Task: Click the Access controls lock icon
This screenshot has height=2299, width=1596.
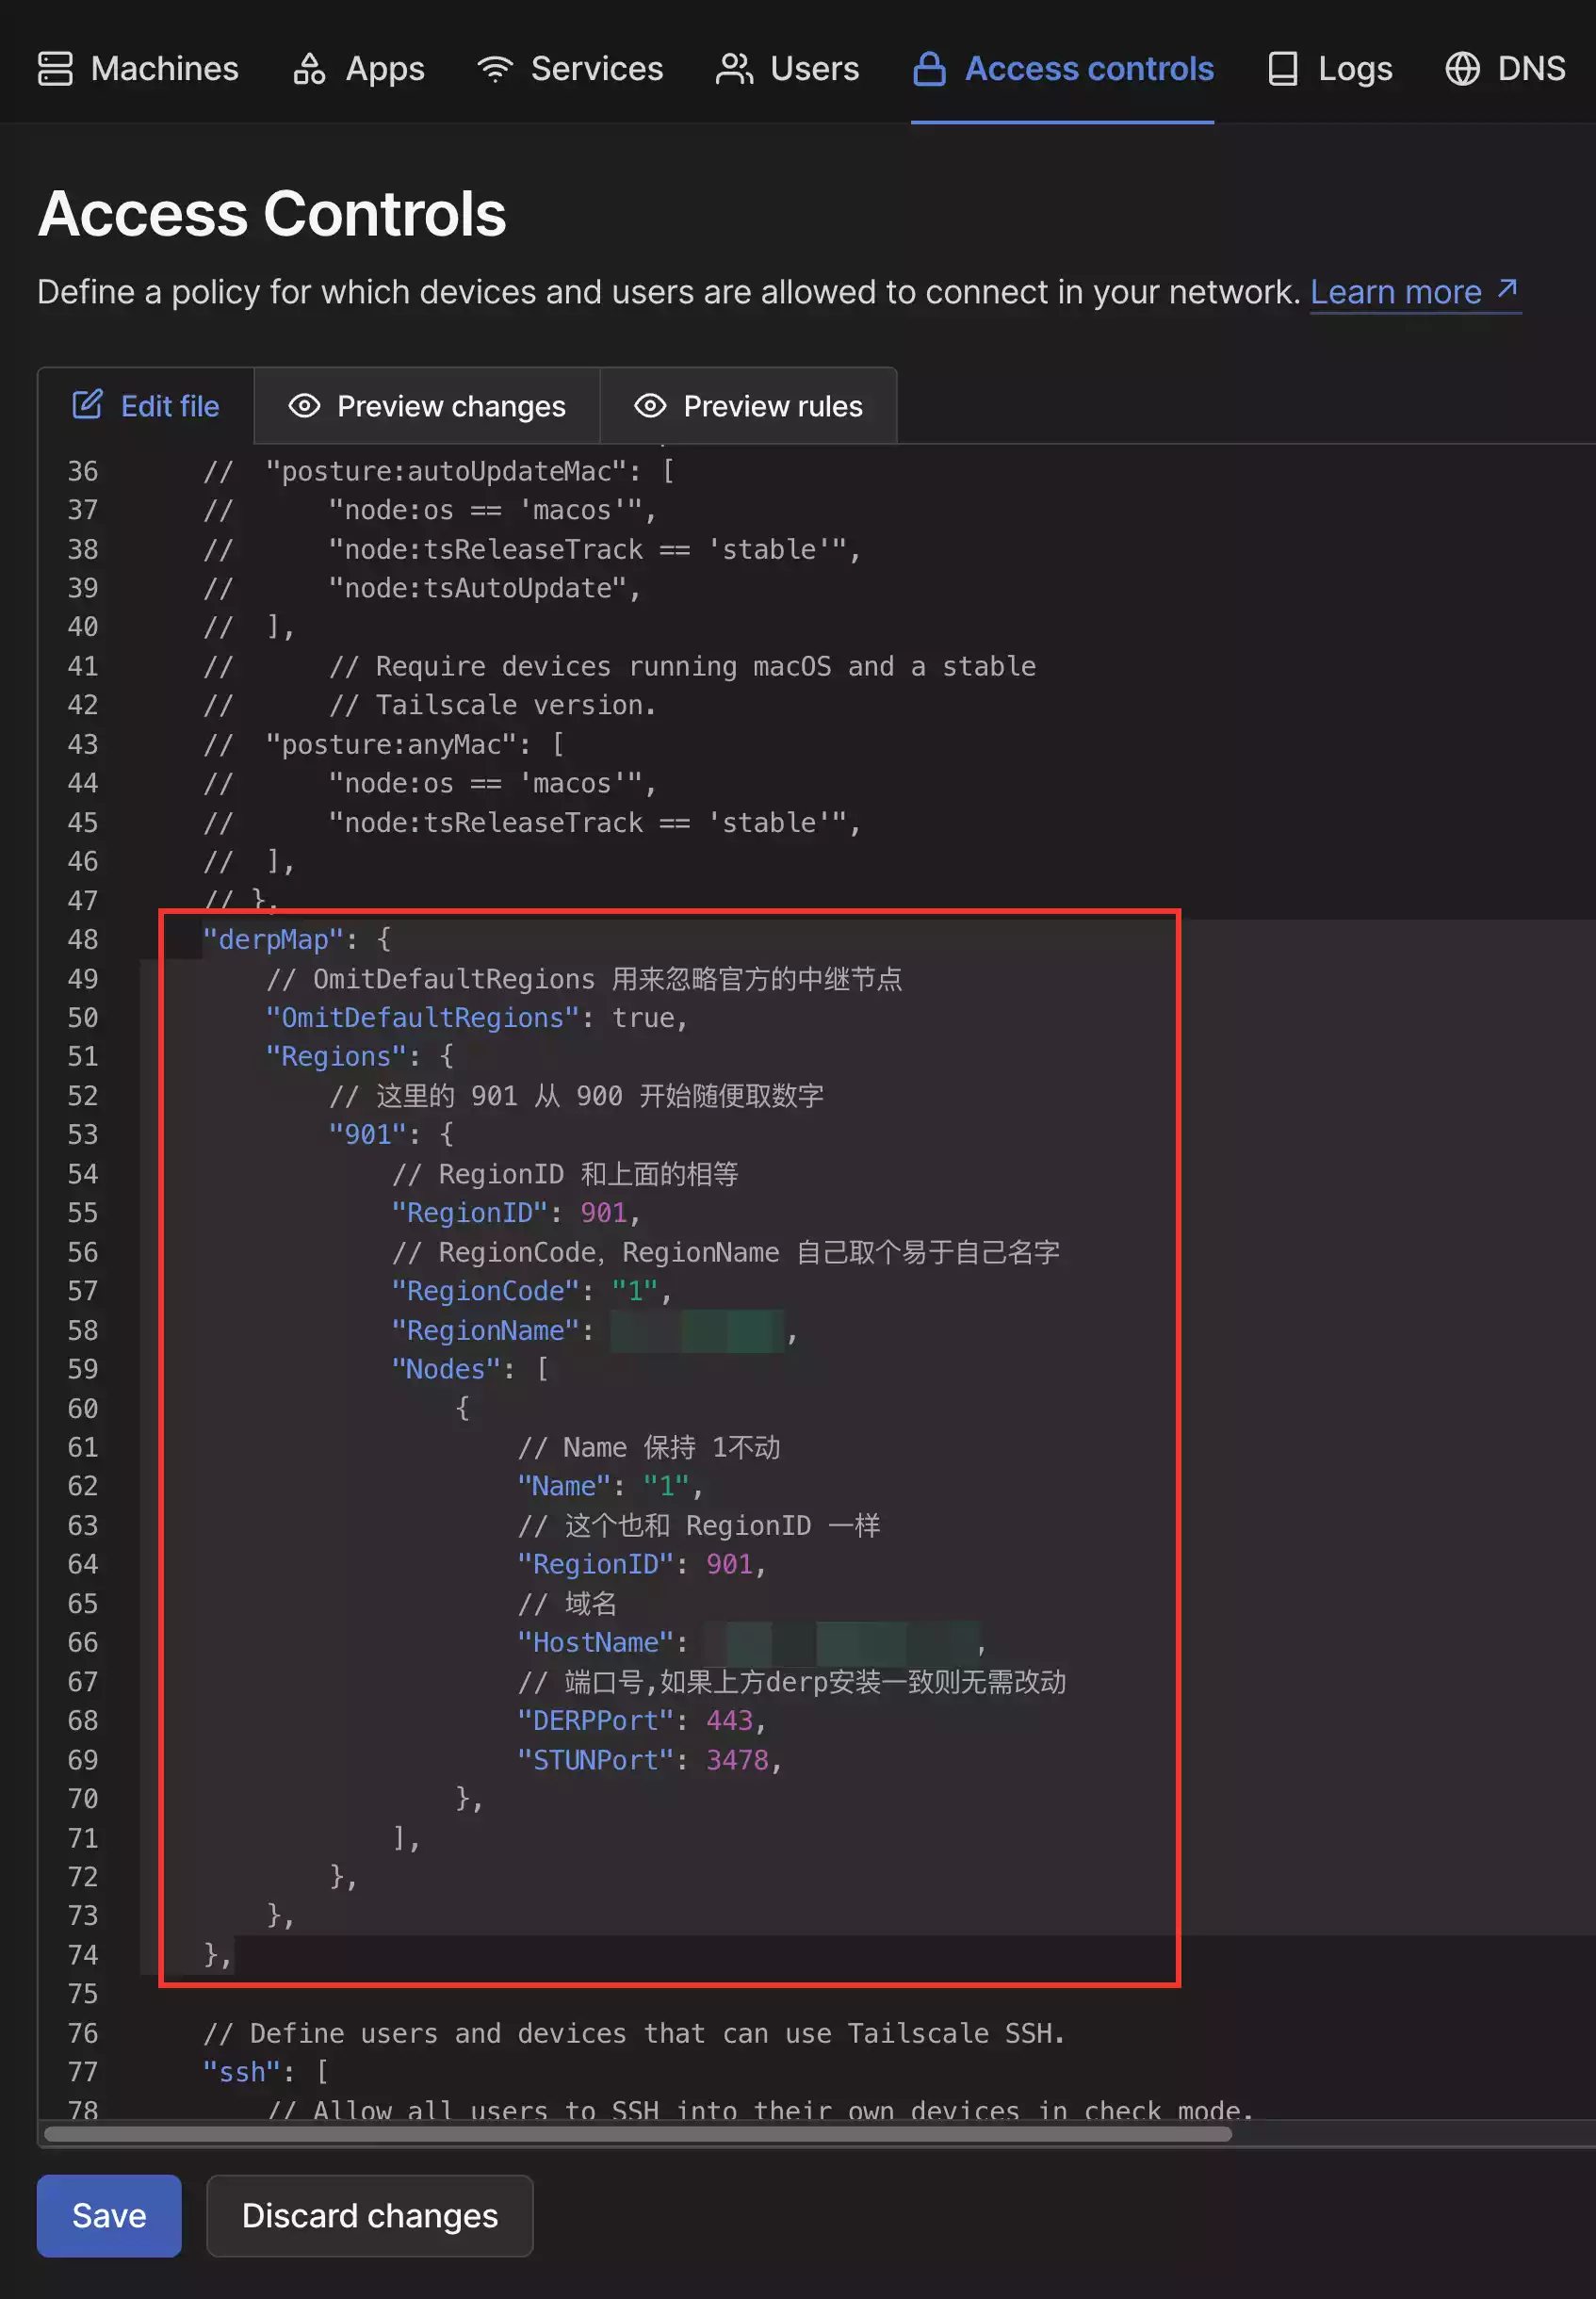Action: (x=929, y=69)
